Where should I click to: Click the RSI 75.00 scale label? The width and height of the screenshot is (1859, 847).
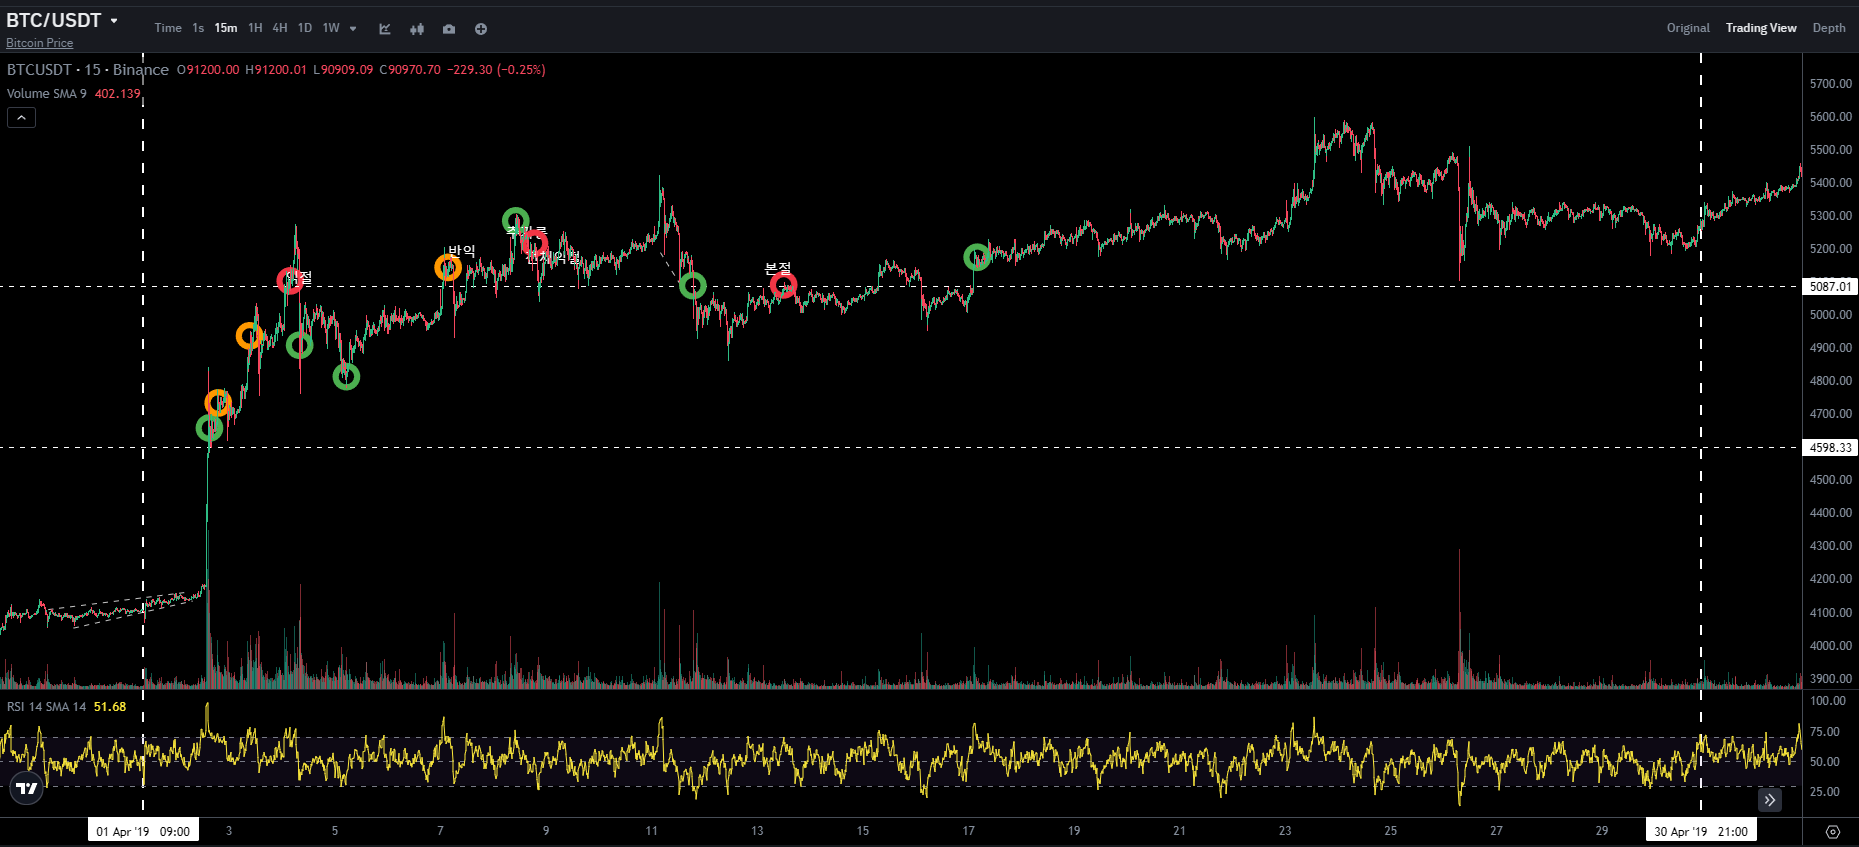click(1825, 732)
